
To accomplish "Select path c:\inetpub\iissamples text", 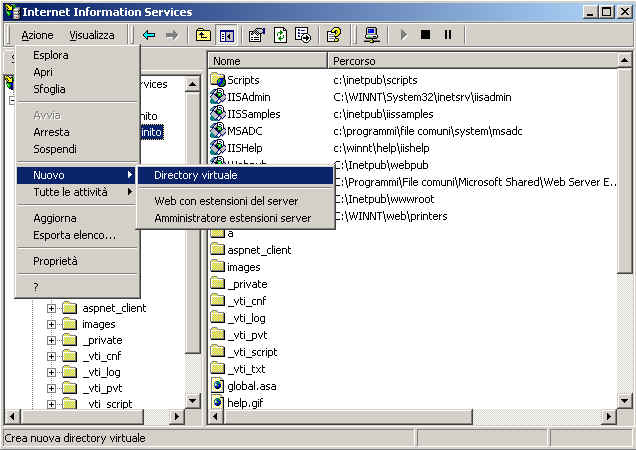I will pos(383,114).
